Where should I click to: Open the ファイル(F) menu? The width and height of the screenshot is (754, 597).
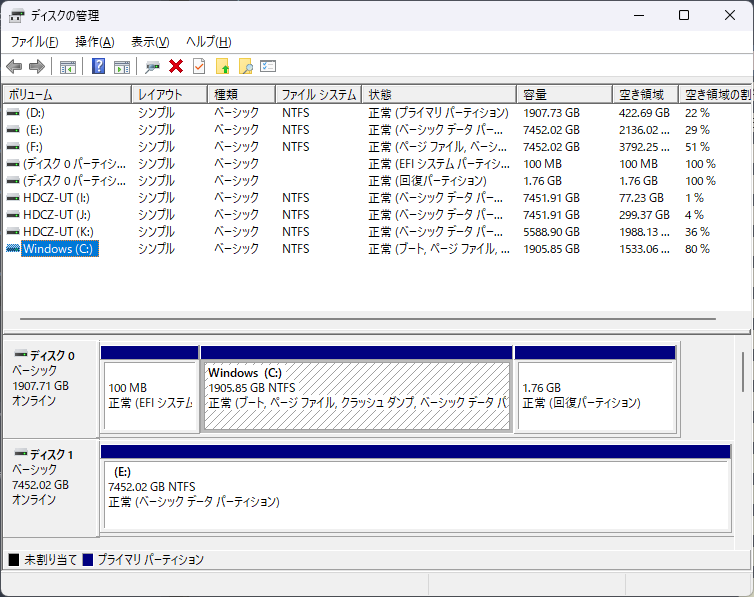[x=34, y=42]
